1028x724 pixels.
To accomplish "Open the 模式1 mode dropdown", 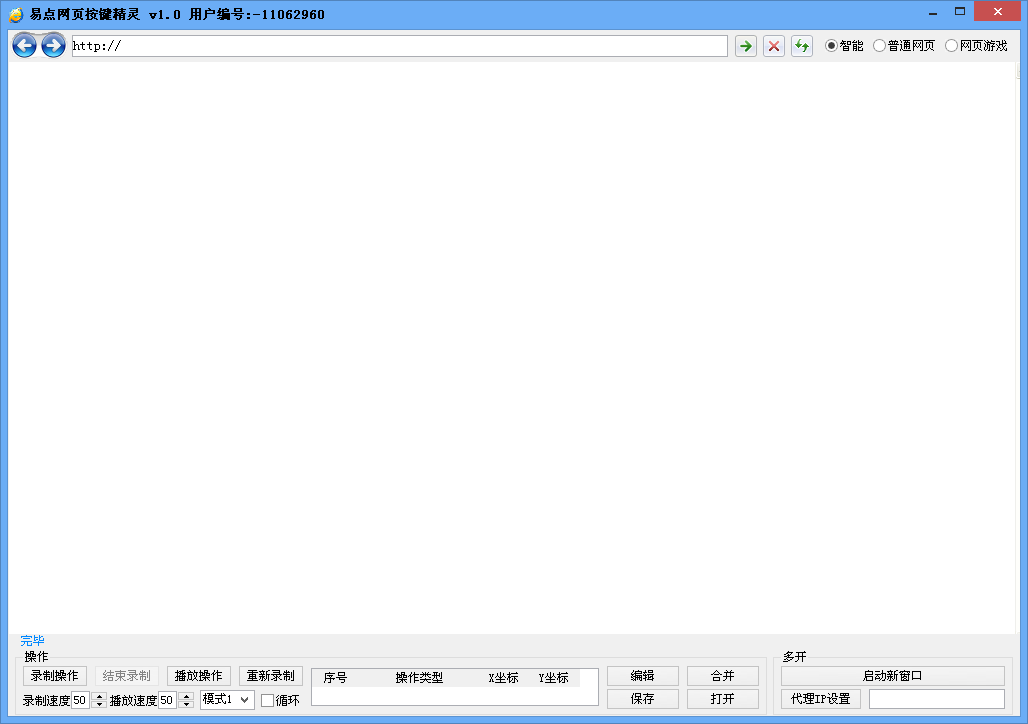I will [x=227, y=699].
